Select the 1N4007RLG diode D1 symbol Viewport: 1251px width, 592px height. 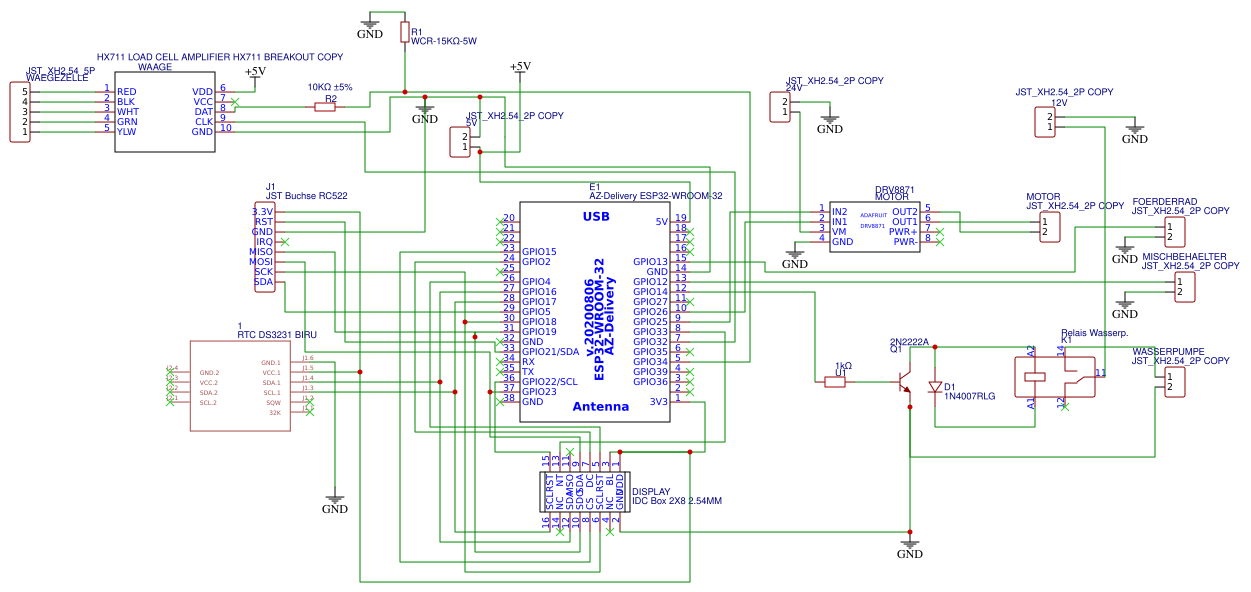click(936, 386)
